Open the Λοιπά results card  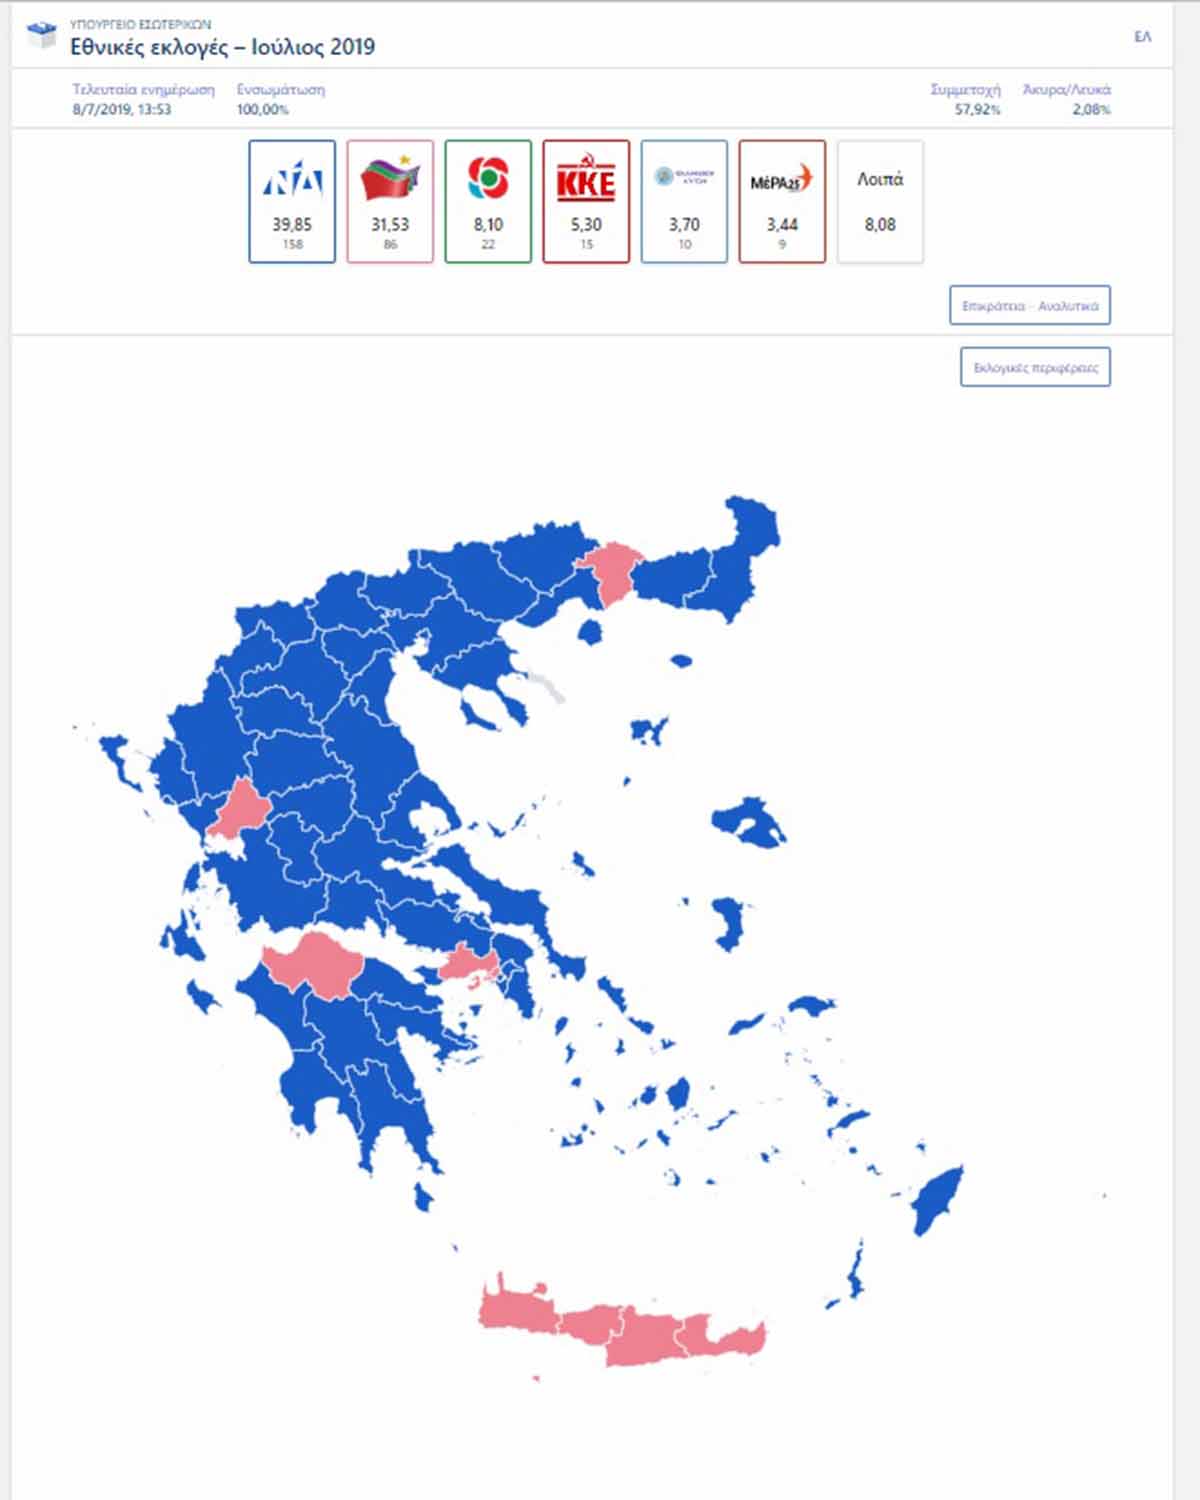pyautogui.click(x=880, y=202)
